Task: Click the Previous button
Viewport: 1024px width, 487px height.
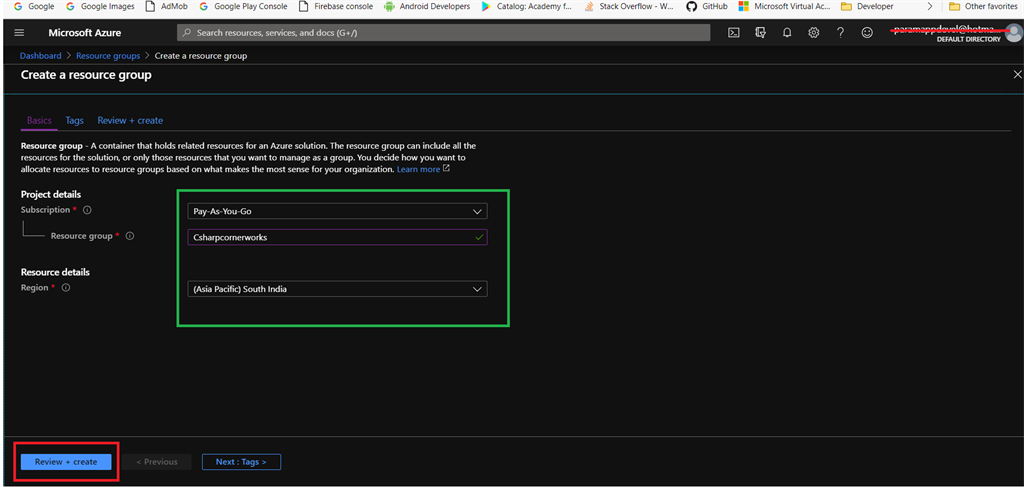Action: (x=157, y=462)
